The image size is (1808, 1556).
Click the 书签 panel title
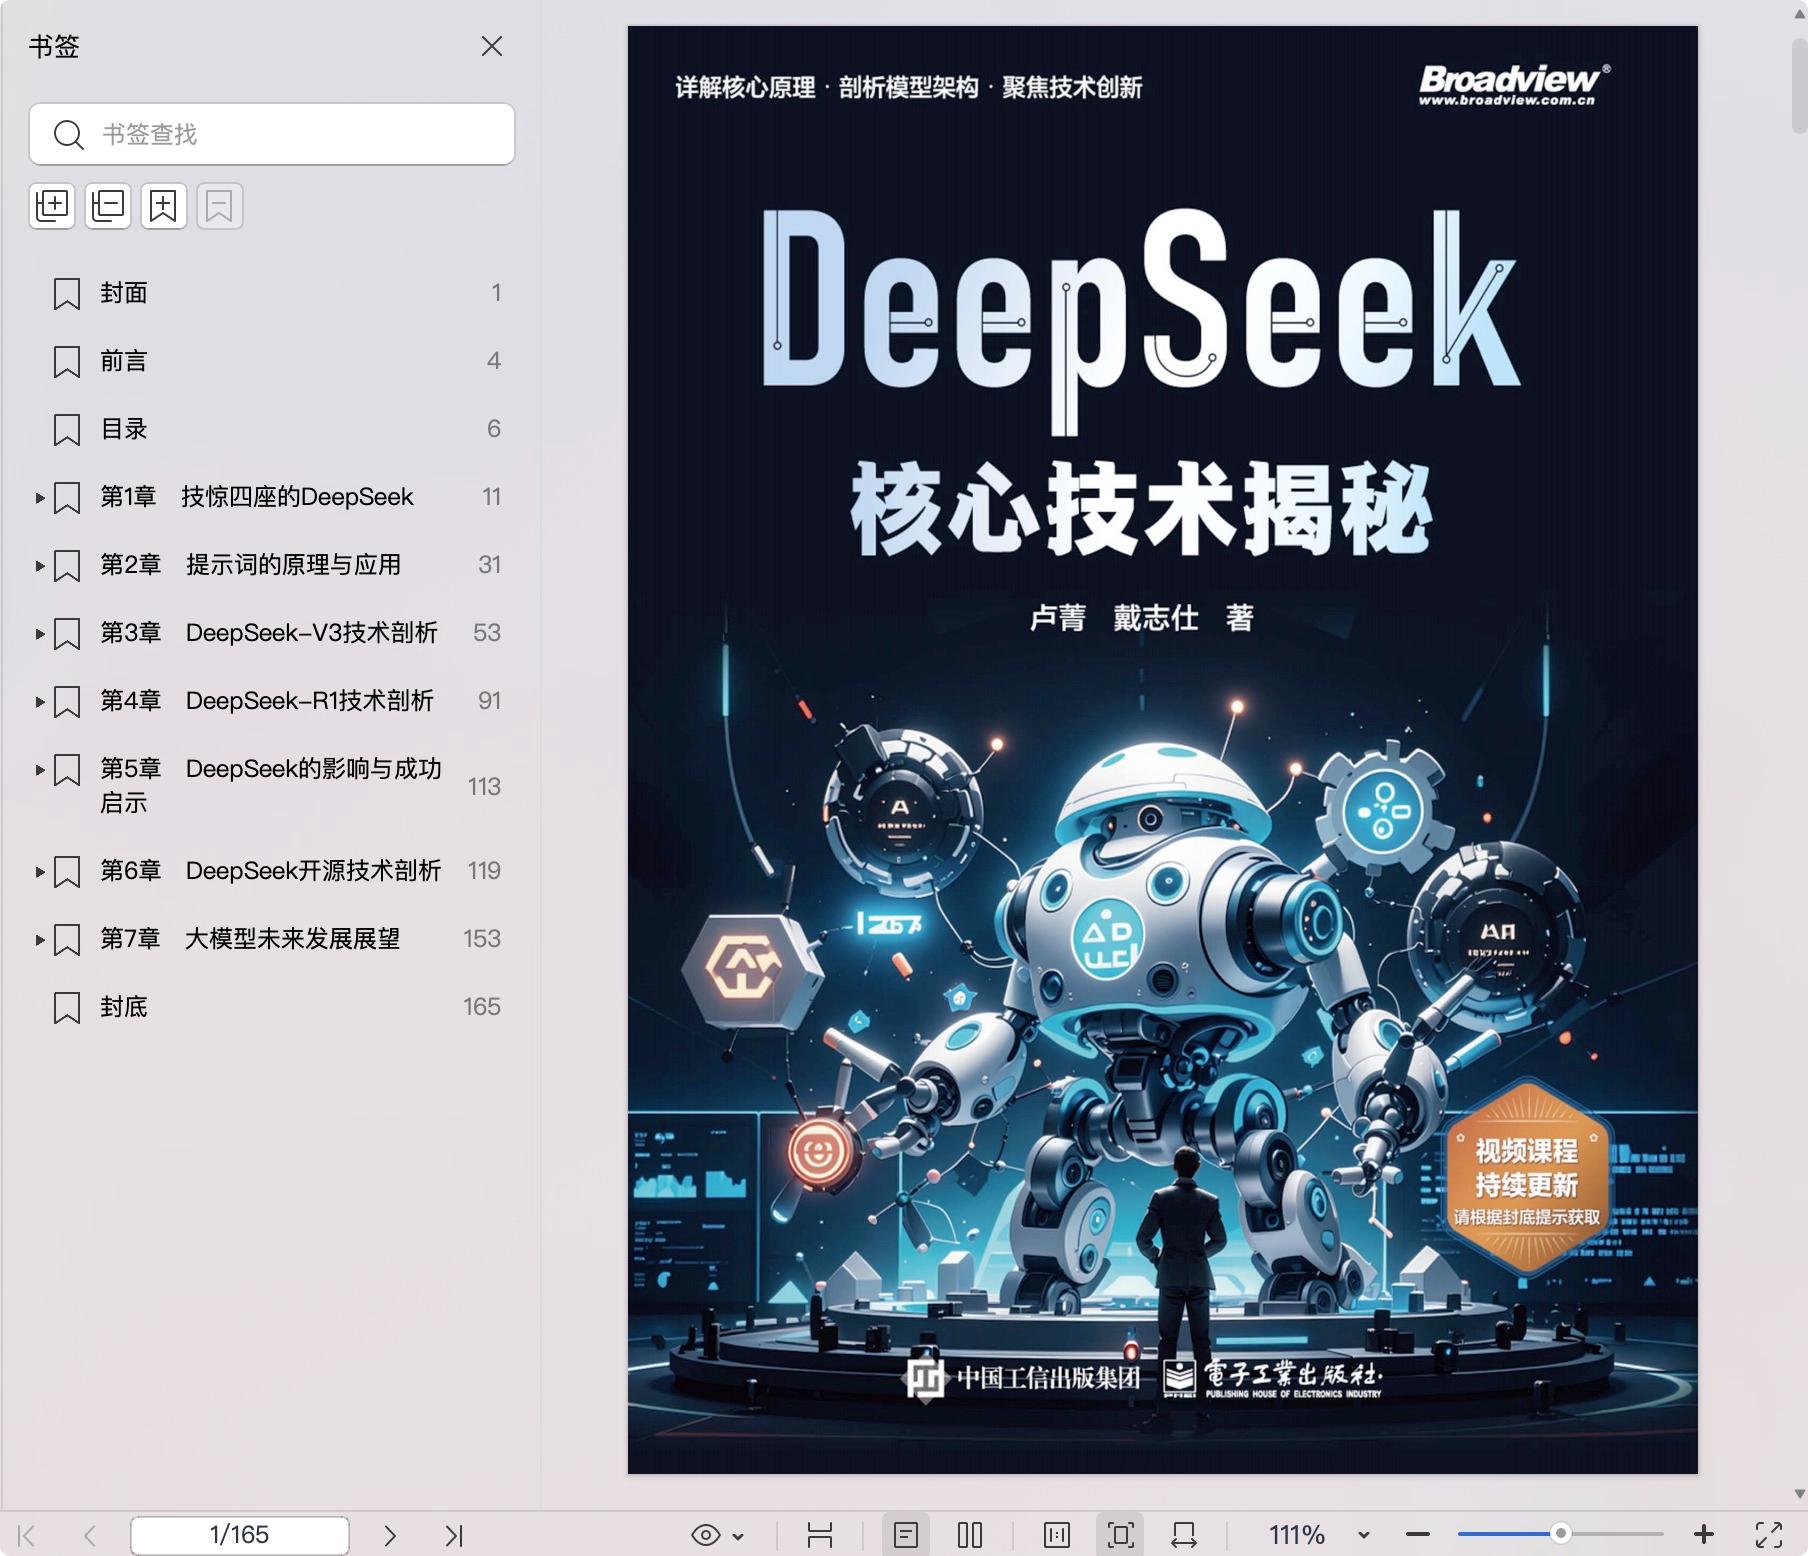click(x=54, y=46)
